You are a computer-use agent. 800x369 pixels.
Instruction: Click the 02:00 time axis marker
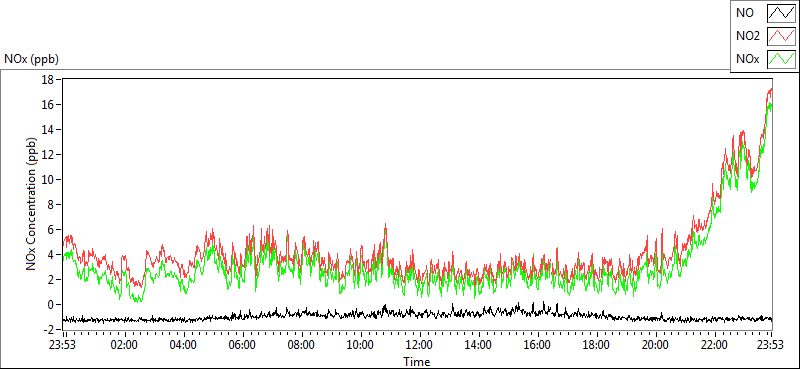[124, 345]
